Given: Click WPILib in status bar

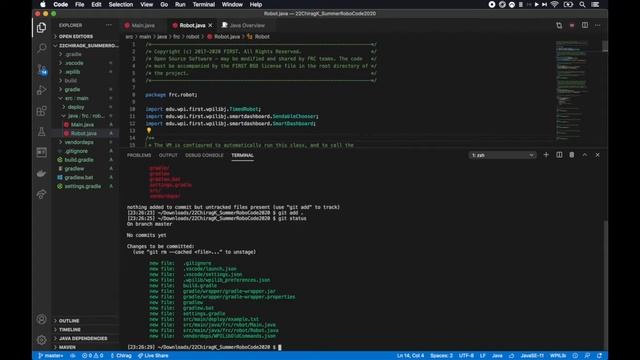Looking at the screenshot, I should 558,356.
